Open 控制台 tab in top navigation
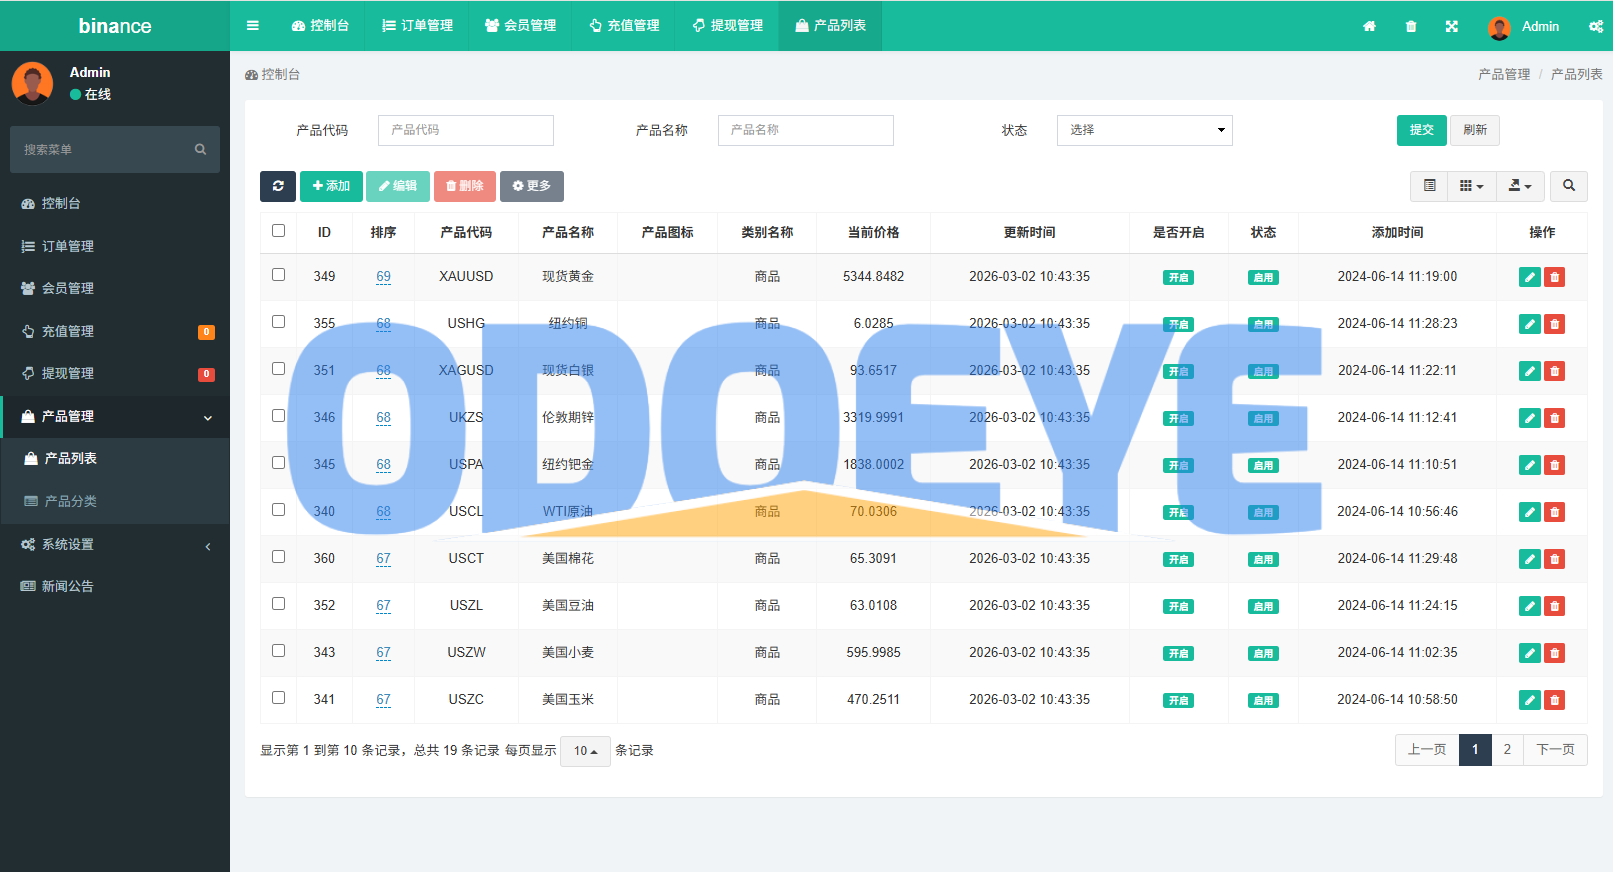 click(320, 26)
